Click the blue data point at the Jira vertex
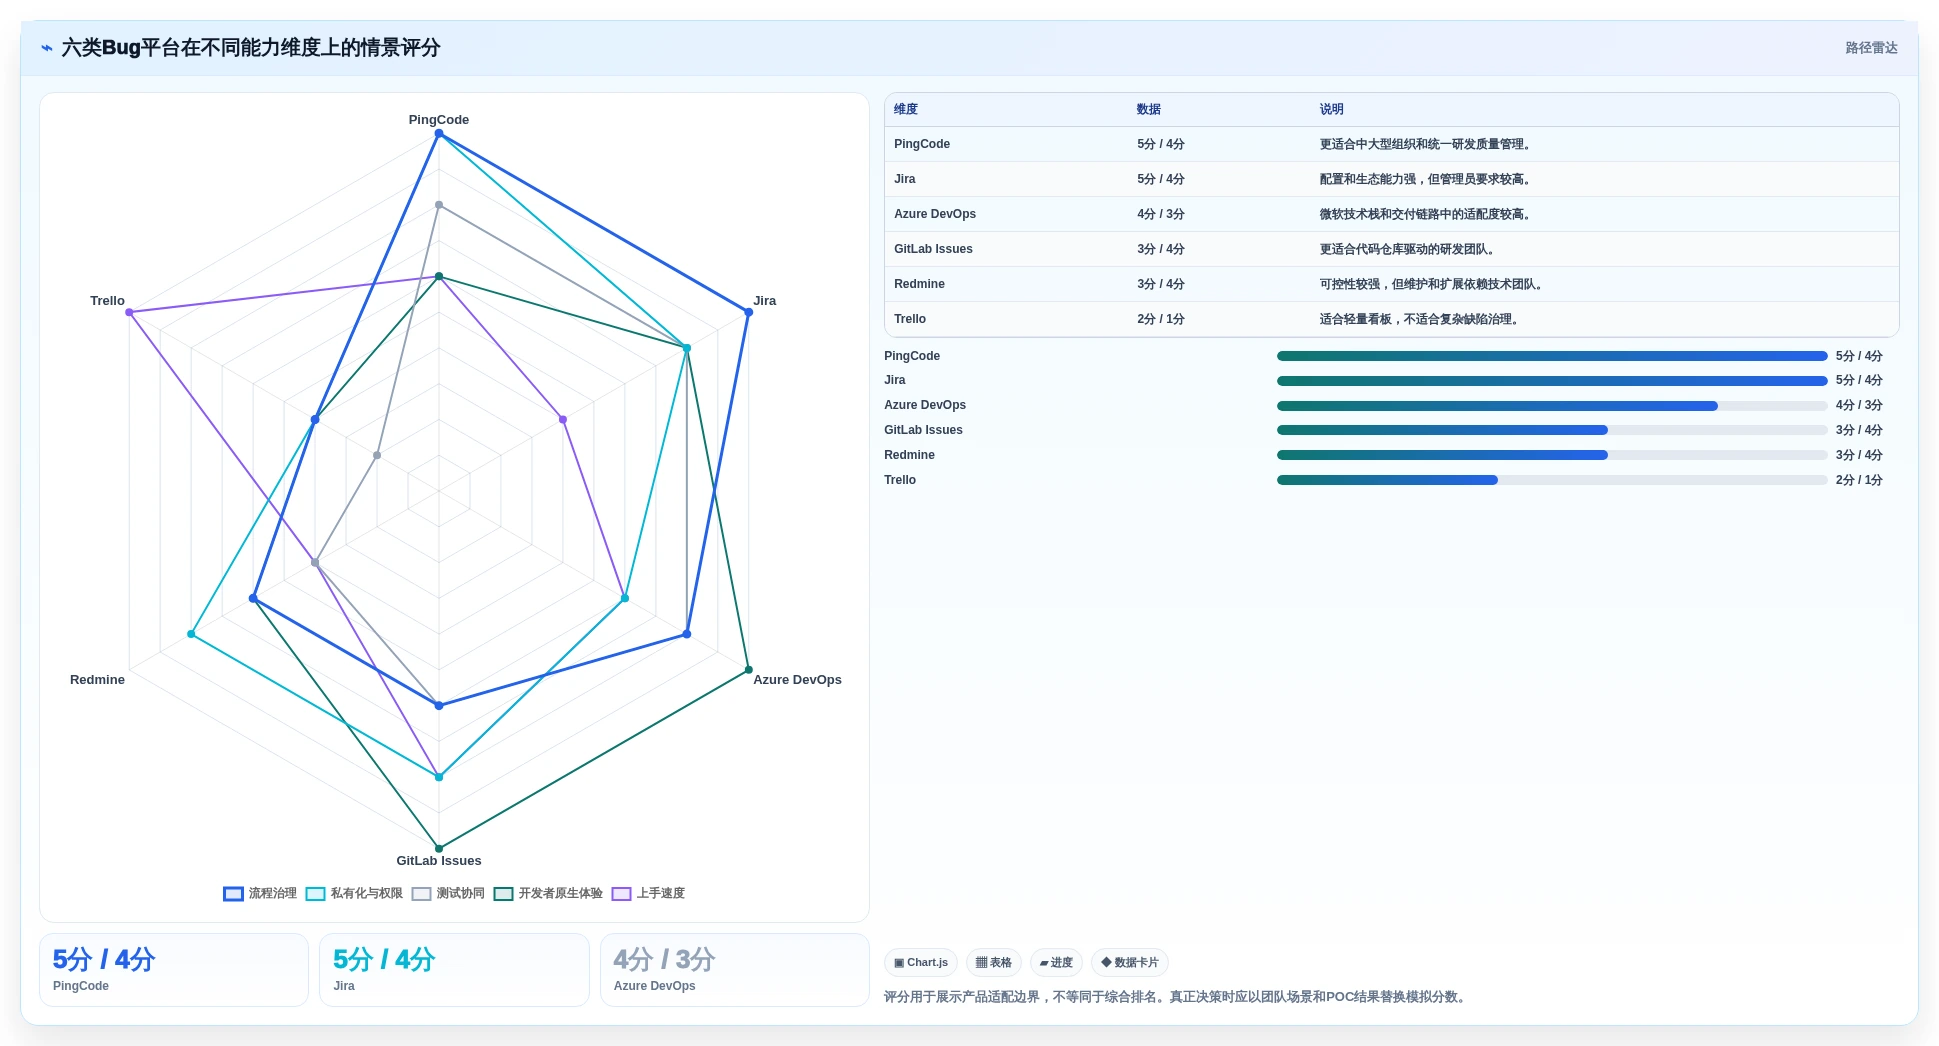The width and height of the screenshot is (1939, 1046). [748, 313]
